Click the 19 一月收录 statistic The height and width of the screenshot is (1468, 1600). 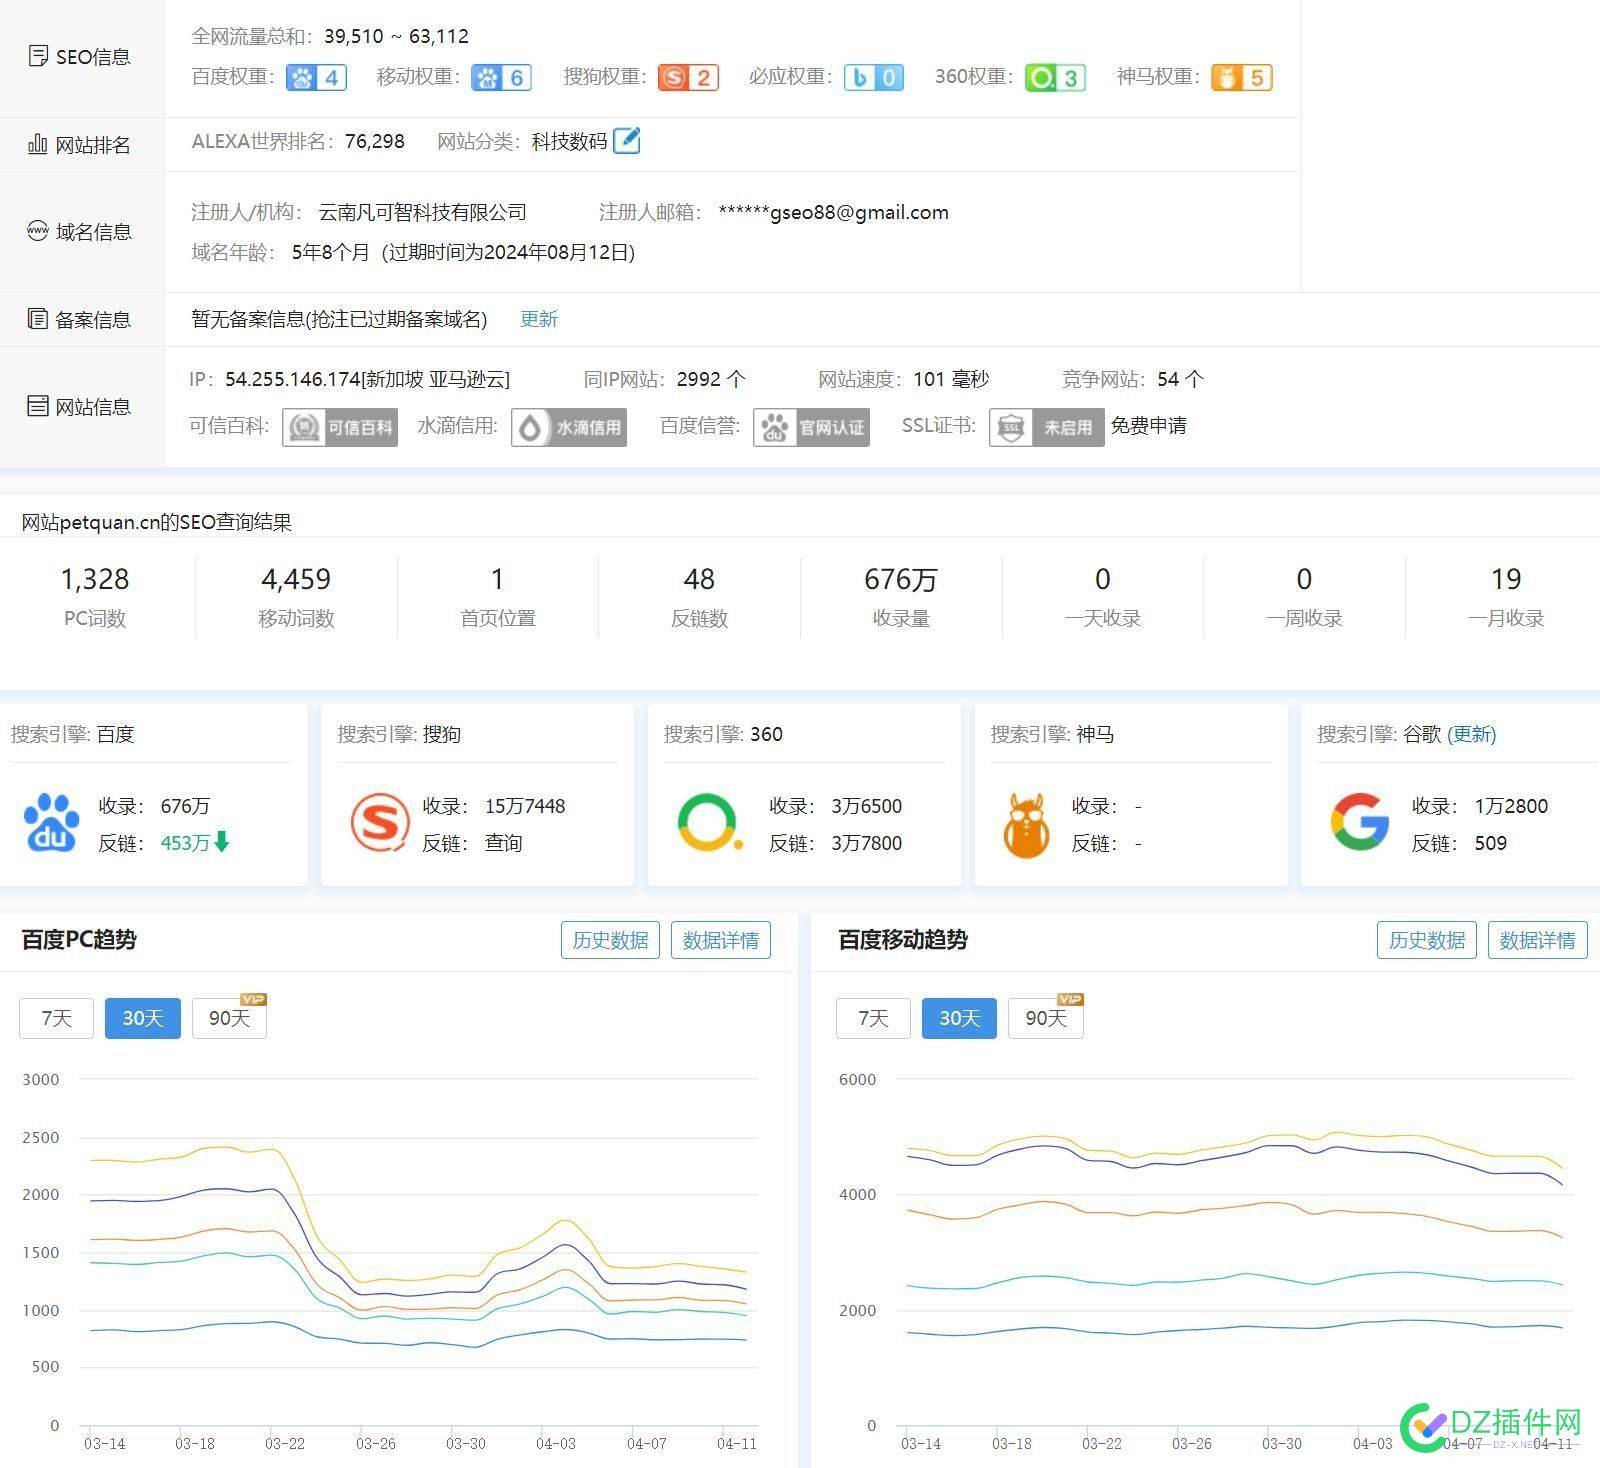pyautogui.click(x=1506, y=597)
